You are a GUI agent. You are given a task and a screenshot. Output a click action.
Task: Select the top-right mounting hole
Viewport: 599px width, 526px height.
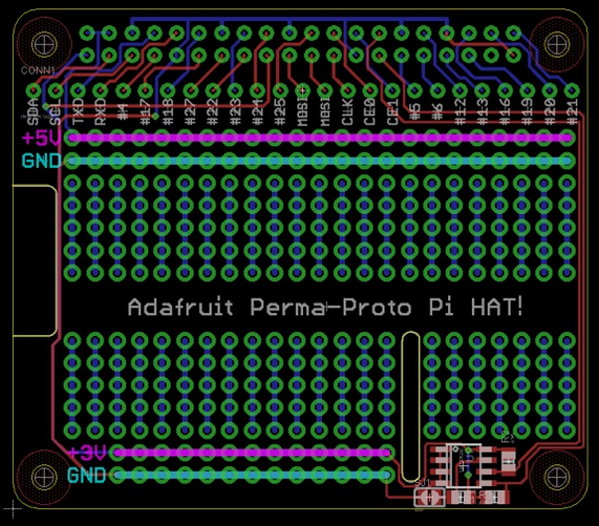click(x=557, y=45)
